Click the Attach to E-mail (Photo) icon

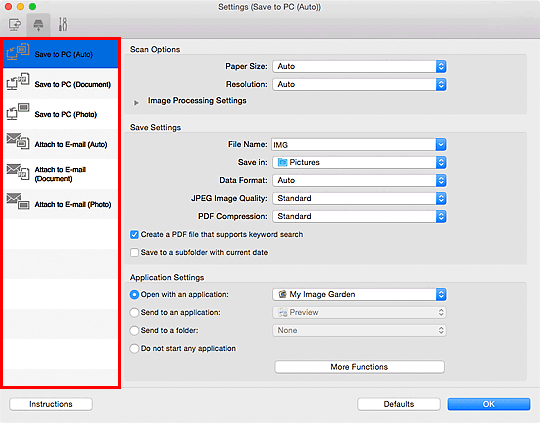click(18, 201)
